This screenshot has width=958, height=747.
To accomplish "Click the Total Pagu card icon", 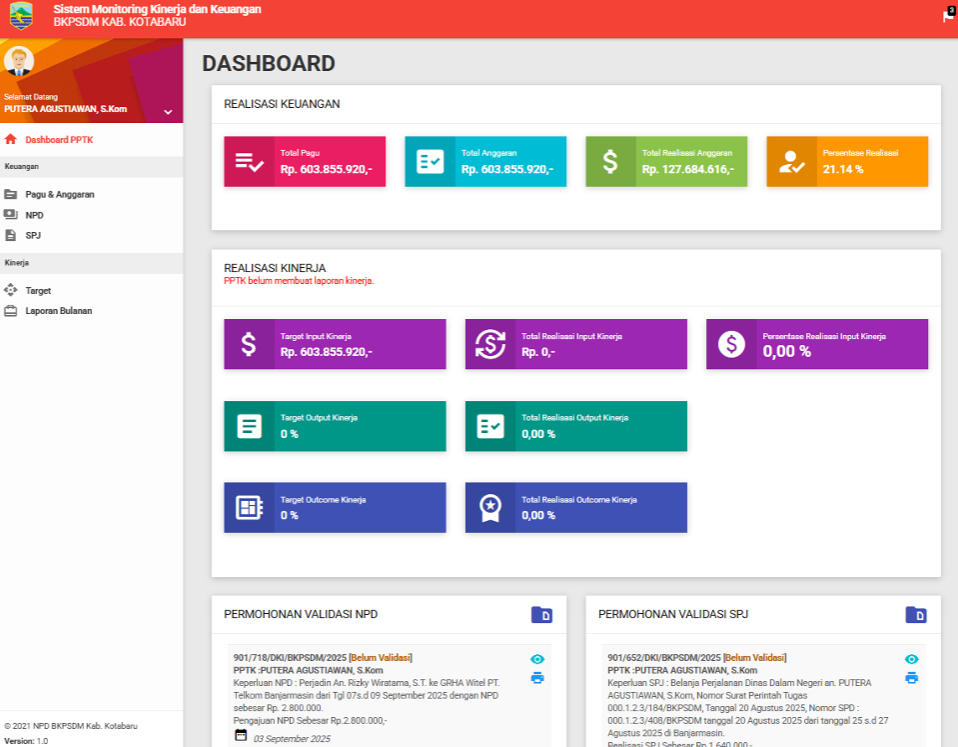I will tap(249, 162).
